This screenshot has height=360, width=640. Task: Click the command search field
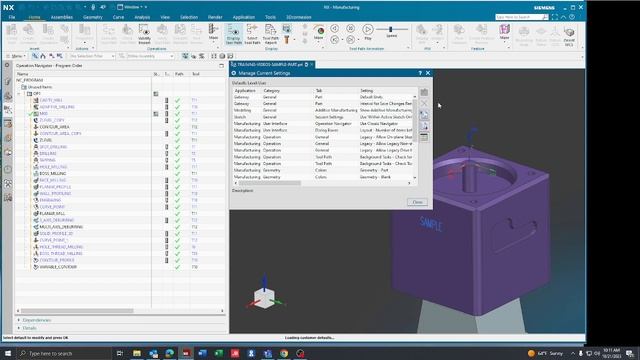pos(522,17)
